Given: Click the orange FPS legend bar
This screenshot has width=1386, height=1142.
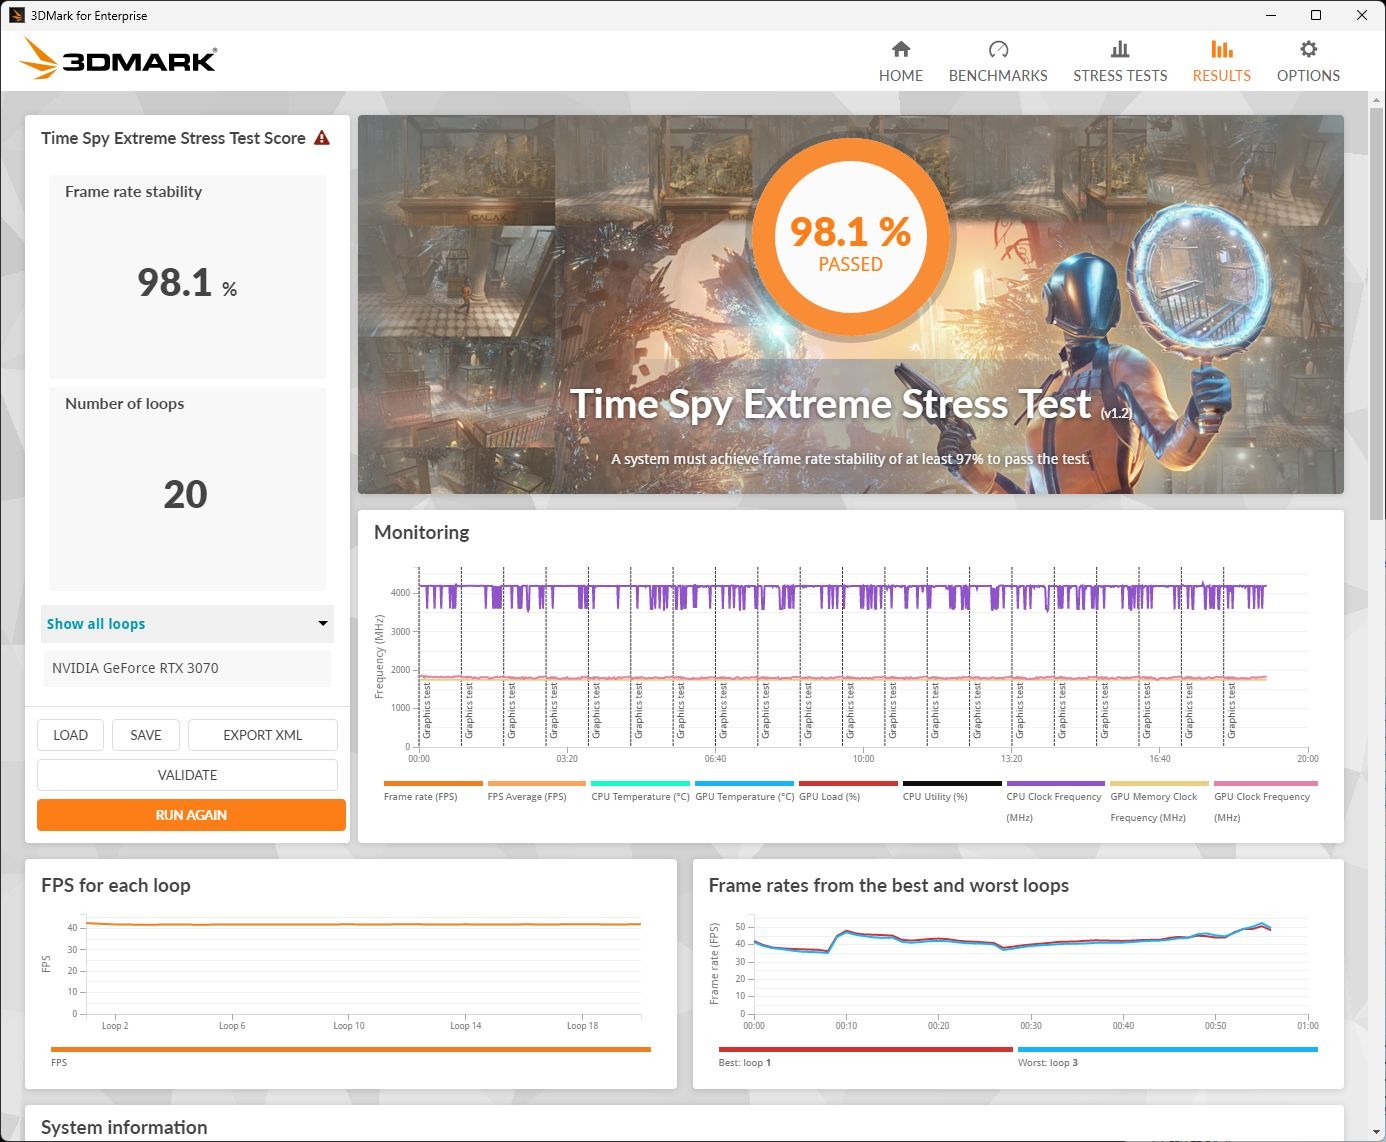Looking at the screenshot, I should click(x=351, y=1049).
